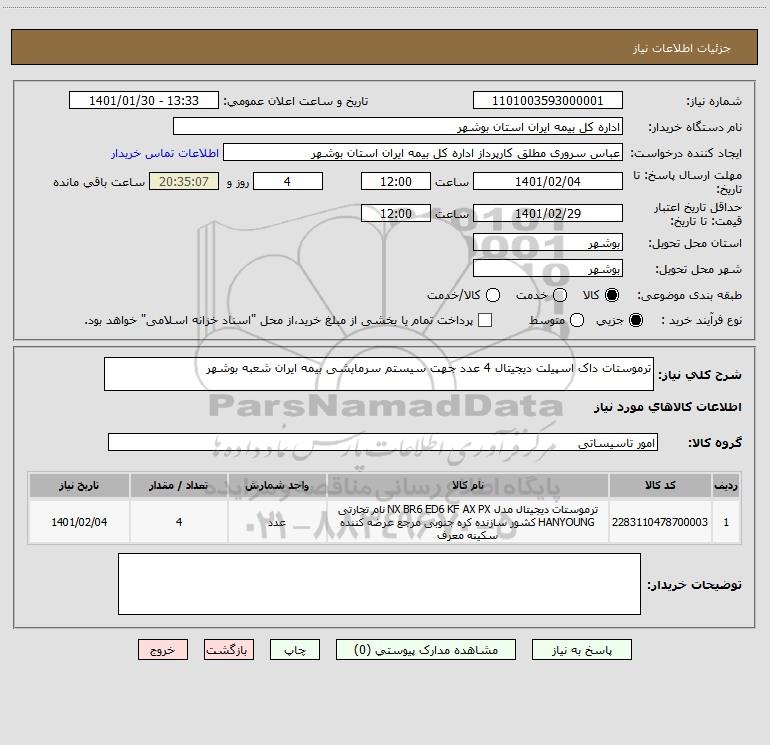Click the گروه کالا امور تاسیساتی field

[383, 442]
